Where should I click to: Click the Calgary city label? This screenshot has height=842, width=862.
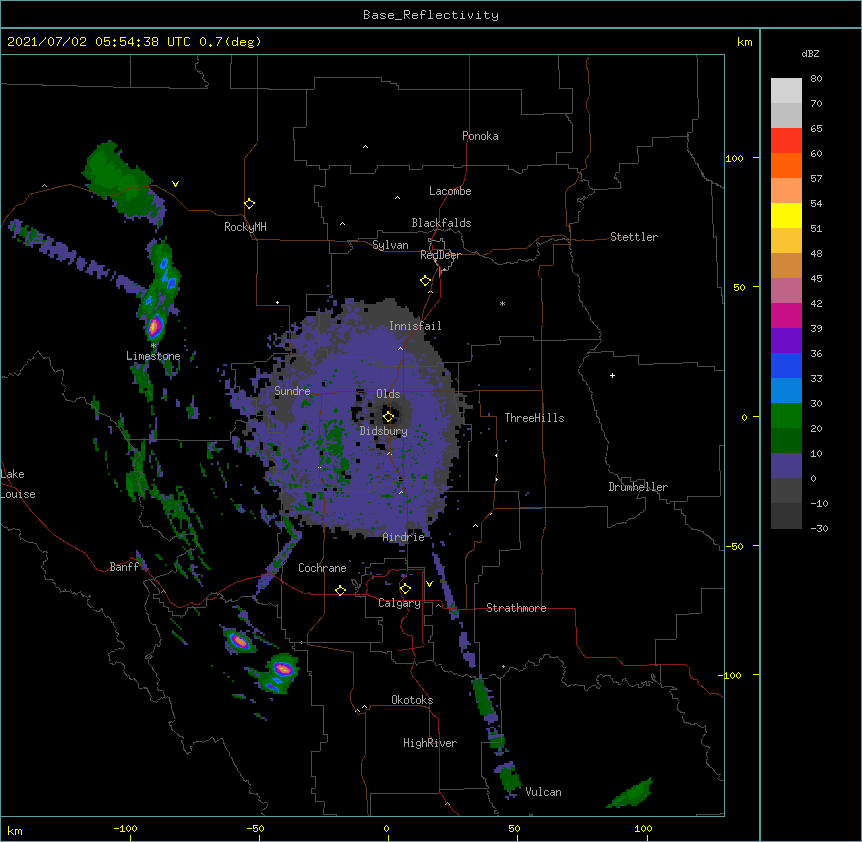coord(399,603)
